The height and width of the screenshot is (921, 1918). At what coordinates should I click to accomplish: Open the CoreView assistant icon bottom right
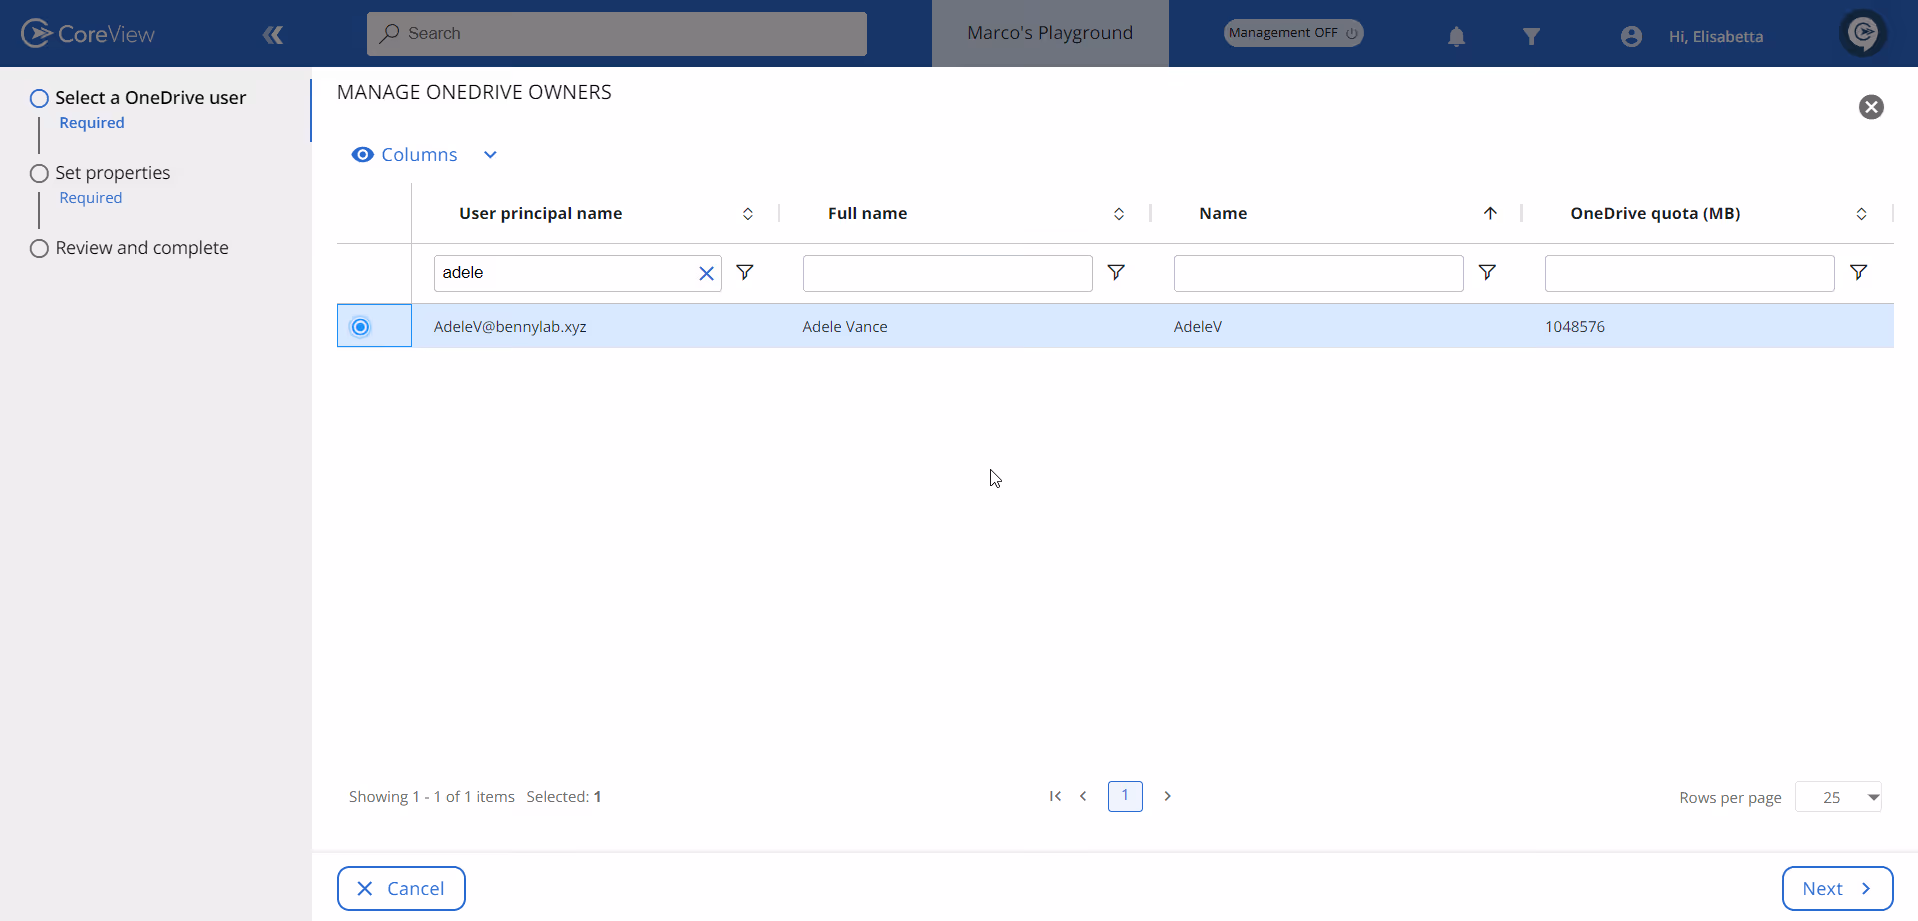[x=1863, y=32]
